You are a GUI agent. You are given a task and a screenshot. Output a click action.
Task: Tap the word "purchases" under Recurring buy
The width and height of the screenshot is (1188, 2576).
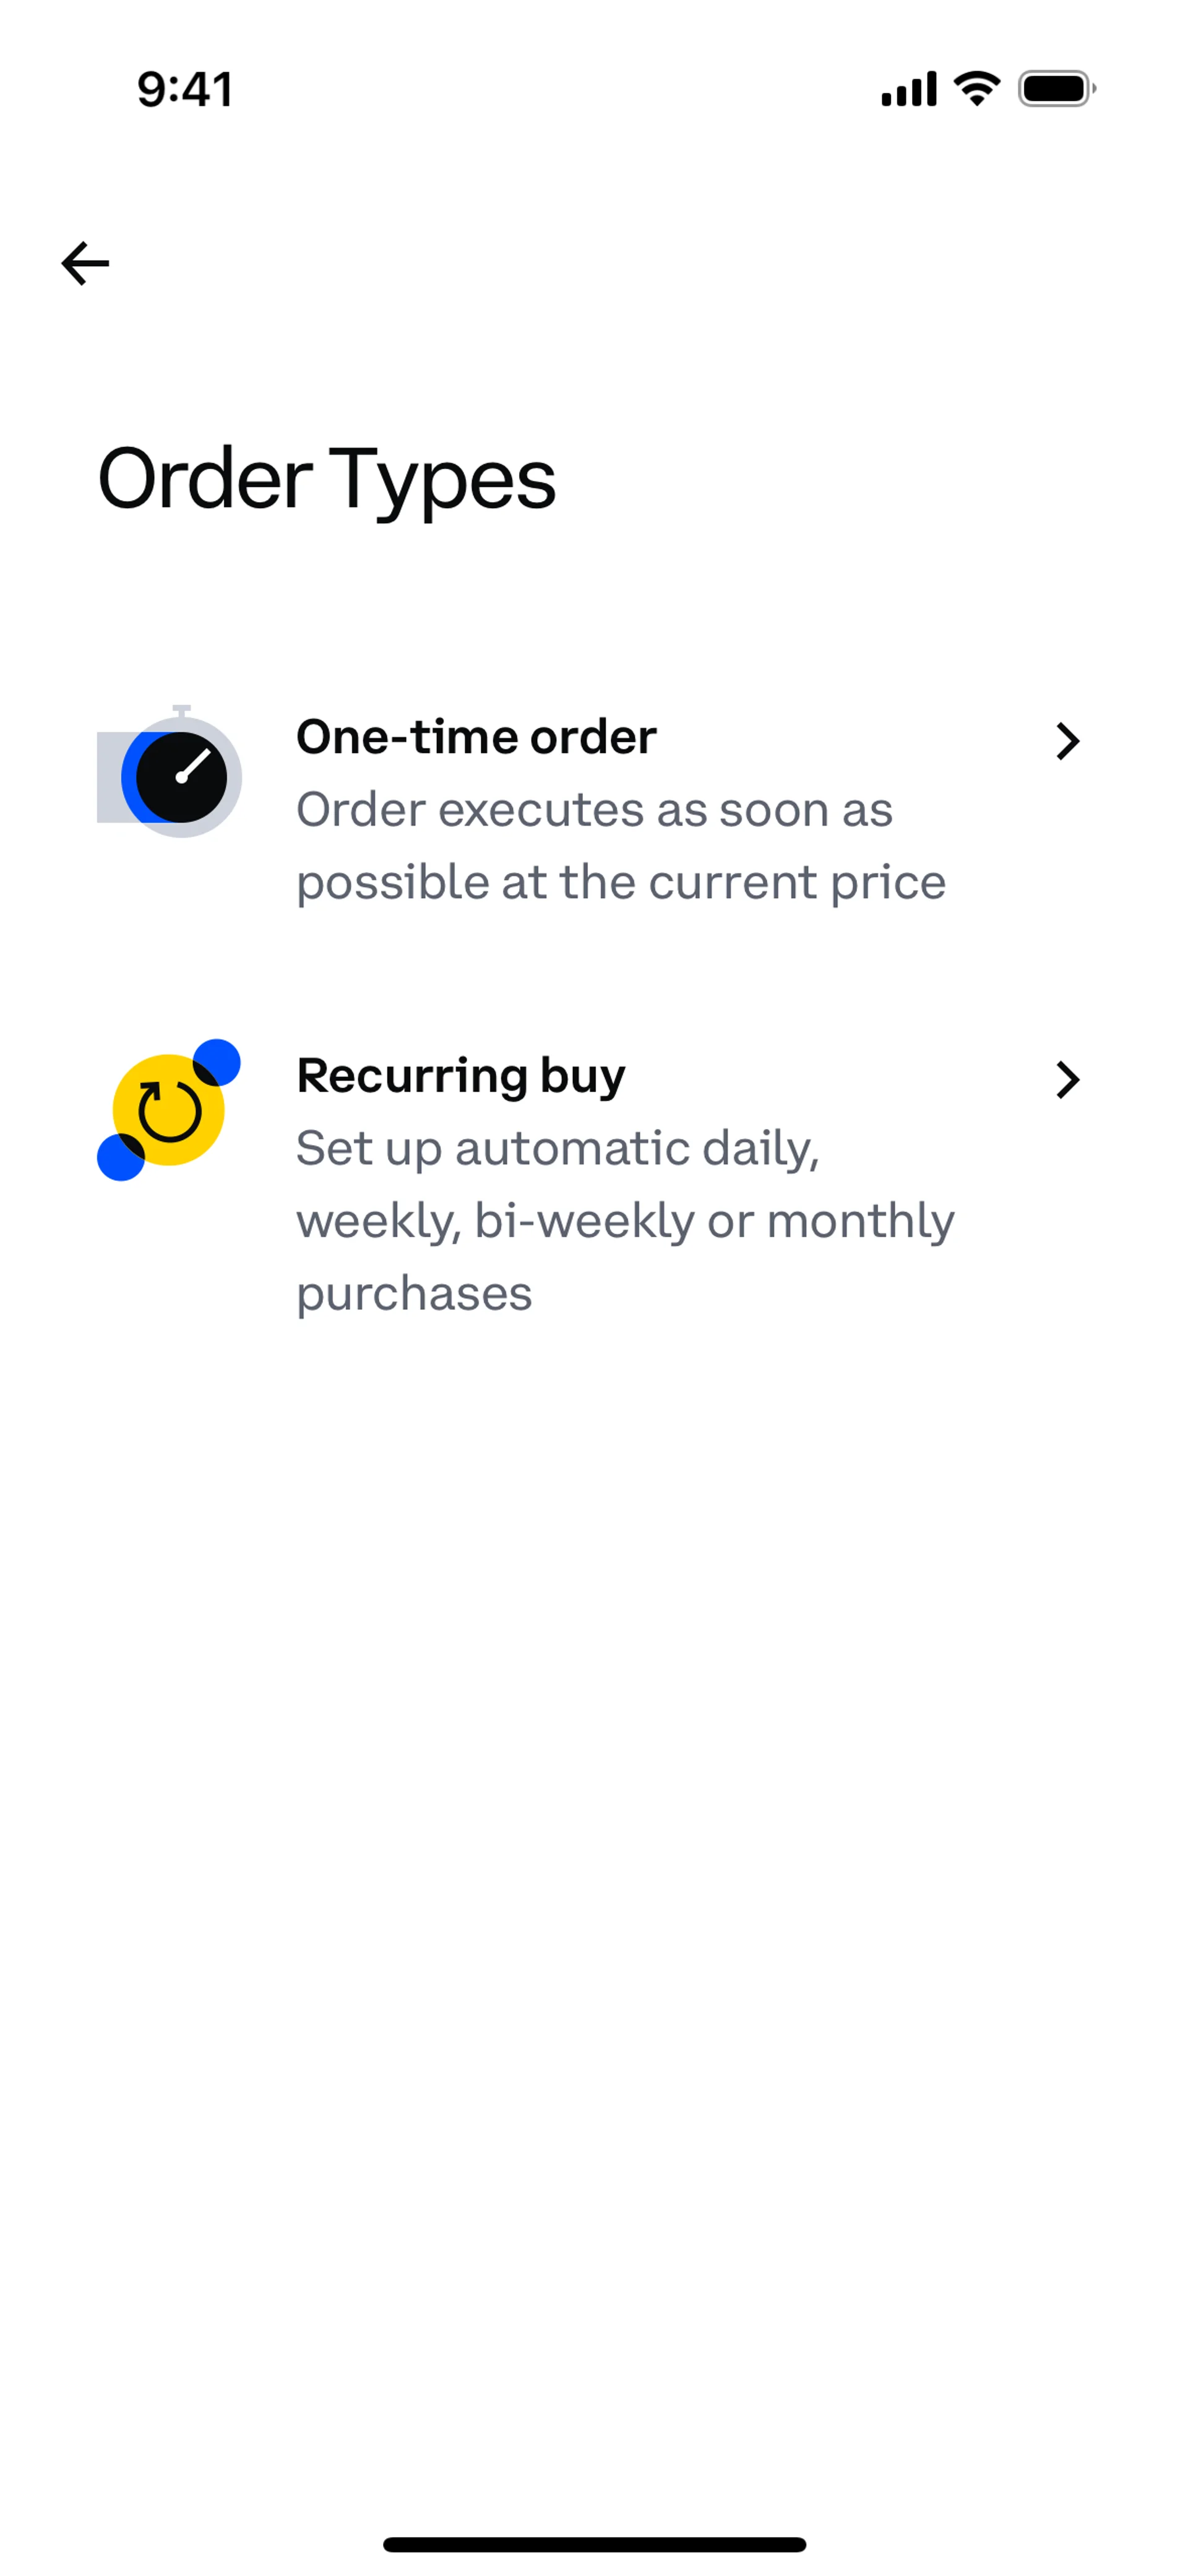[414, 1294]
